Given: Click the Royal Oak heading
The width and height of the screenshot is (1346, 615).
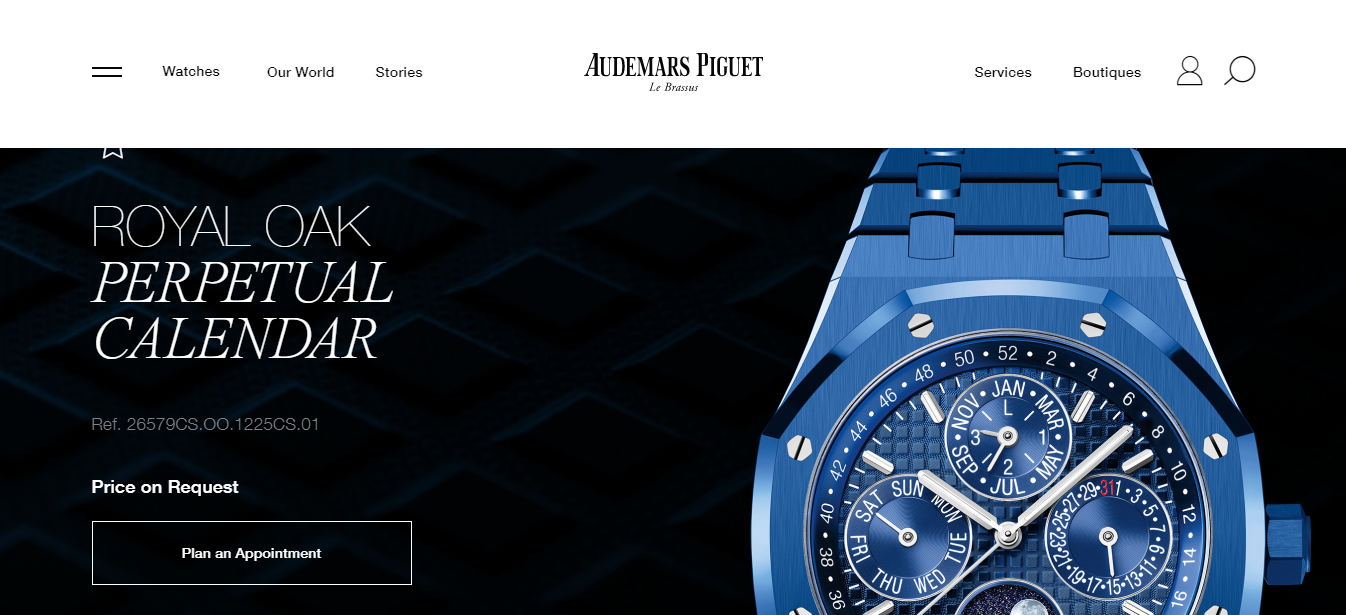Looking at the screenshot, I should [x=231, y=227].
